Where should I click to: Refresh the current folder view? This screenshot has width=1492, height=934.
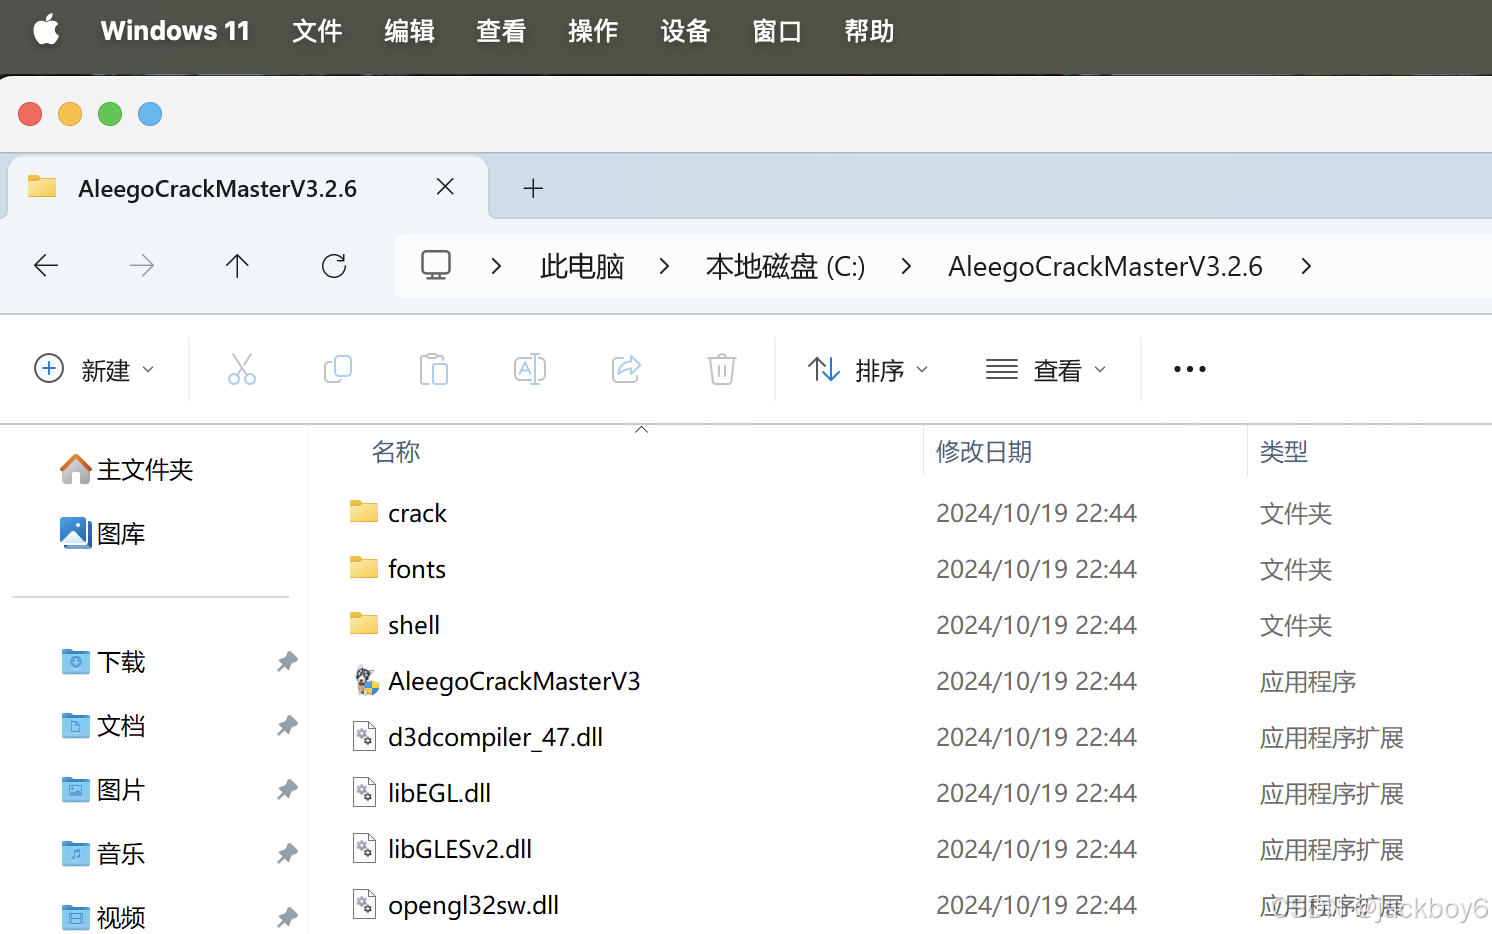tap(334, 265)
